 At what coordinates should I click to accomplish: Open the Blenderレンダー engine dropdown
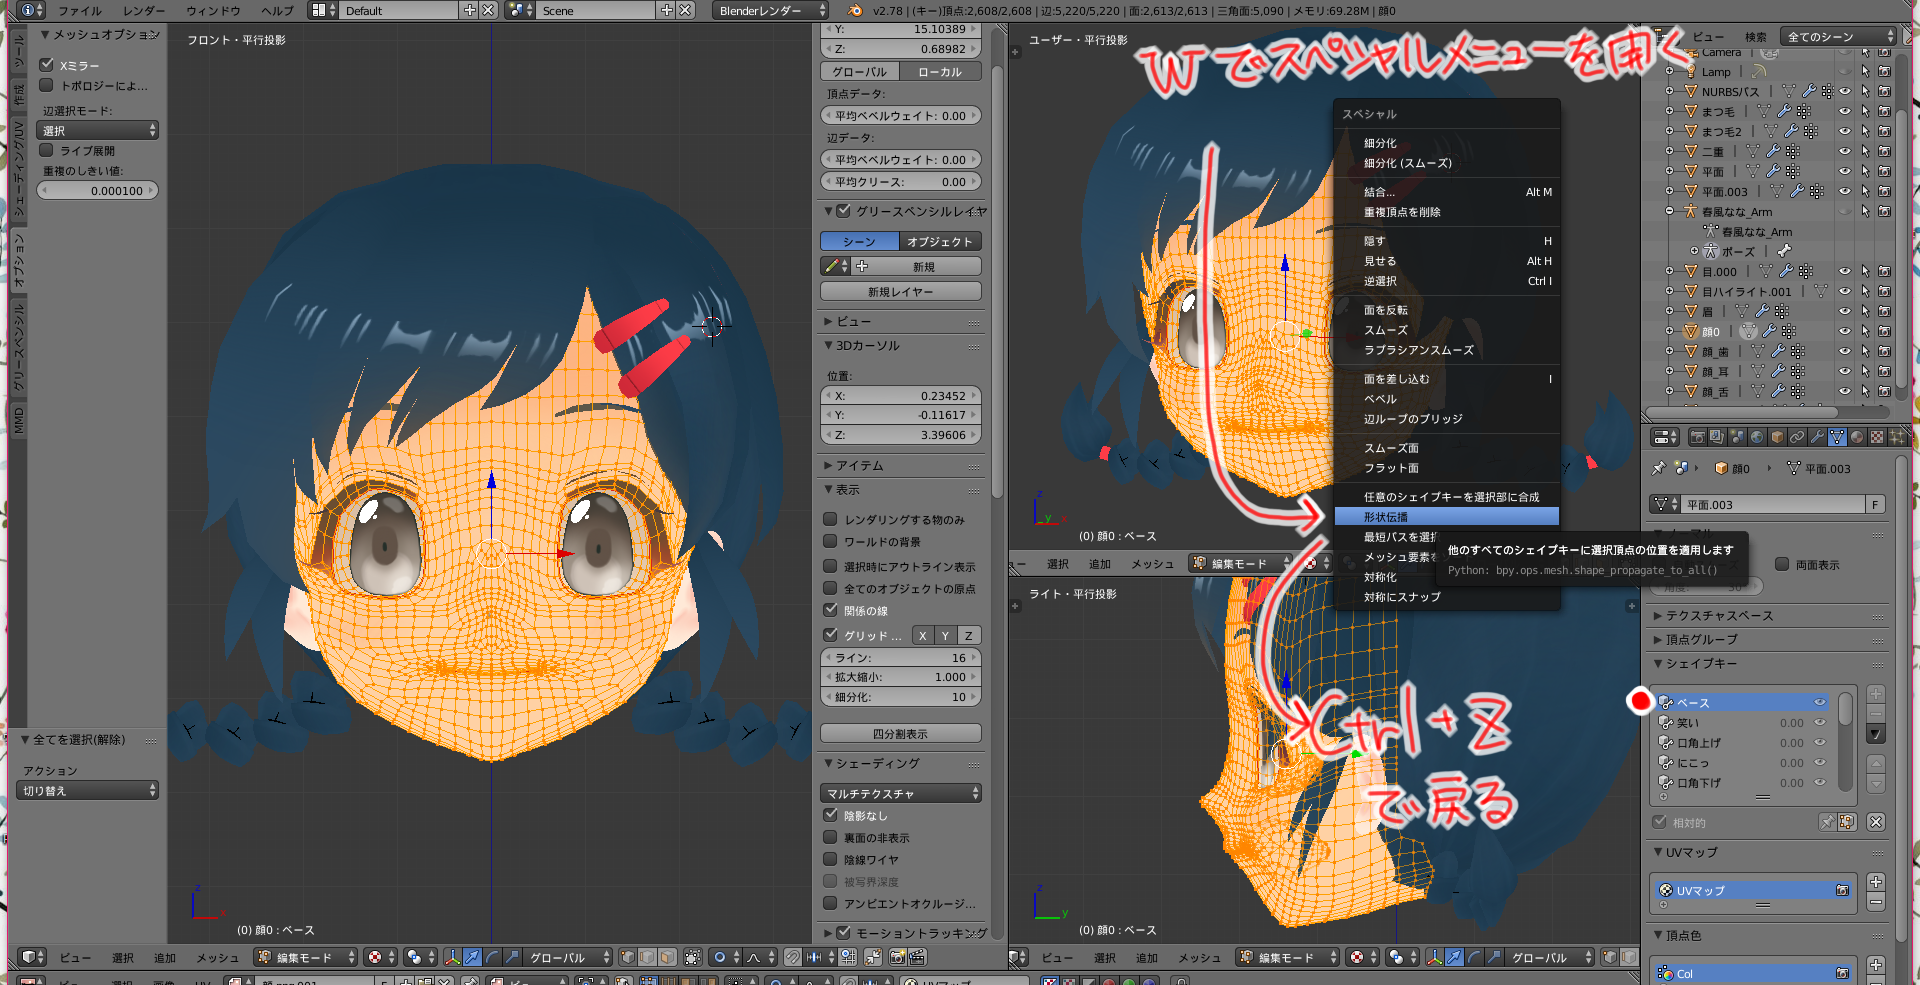pos(771,10)
